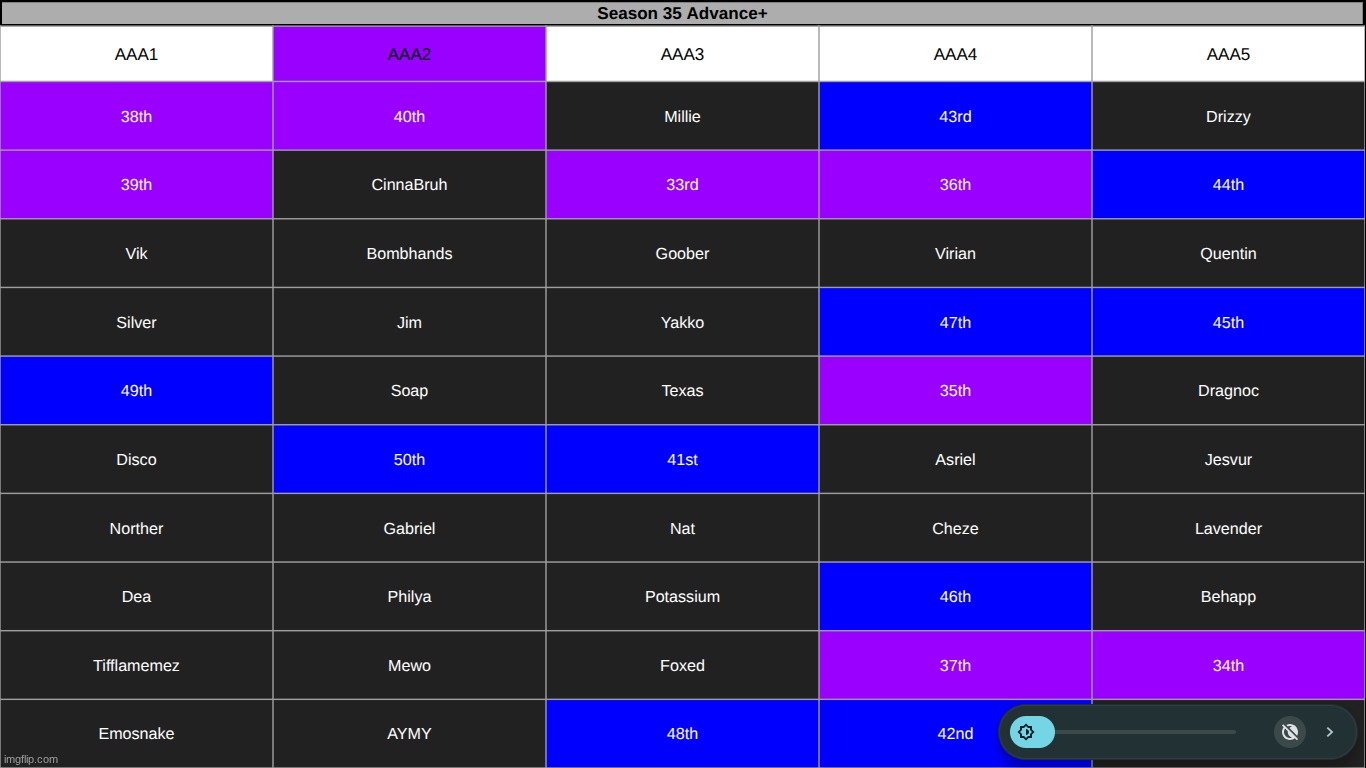1366x768 pixels.
Task: Toggle the Night Light button
Action: (1290, 732)
